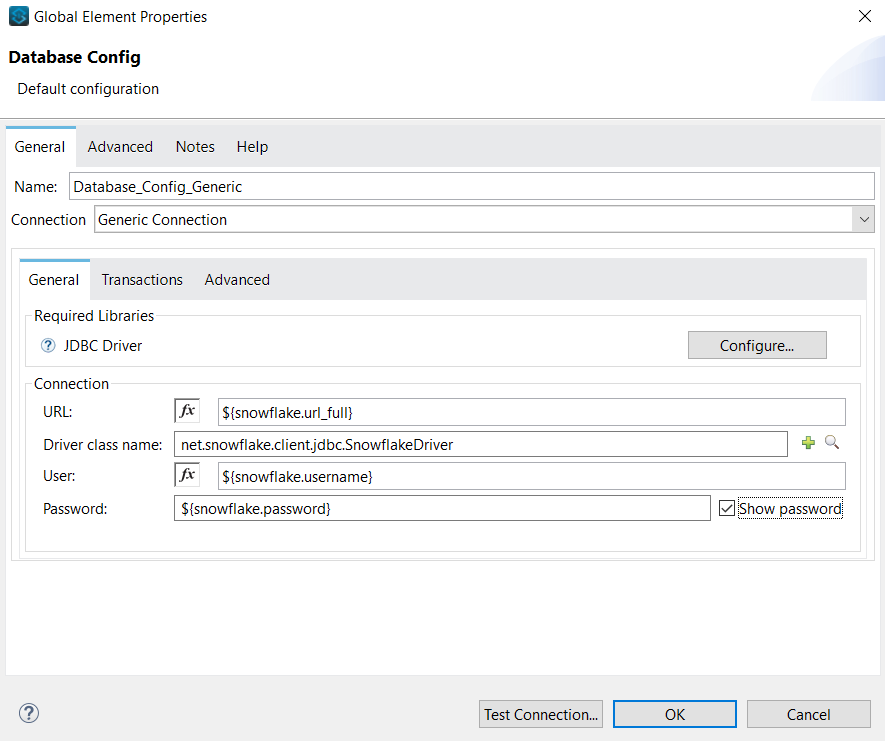Image resolution: width=885 pixels, height=741 pixels.
Task: Click the magnifier icon to search driver classes
Action: pos(832,442)
